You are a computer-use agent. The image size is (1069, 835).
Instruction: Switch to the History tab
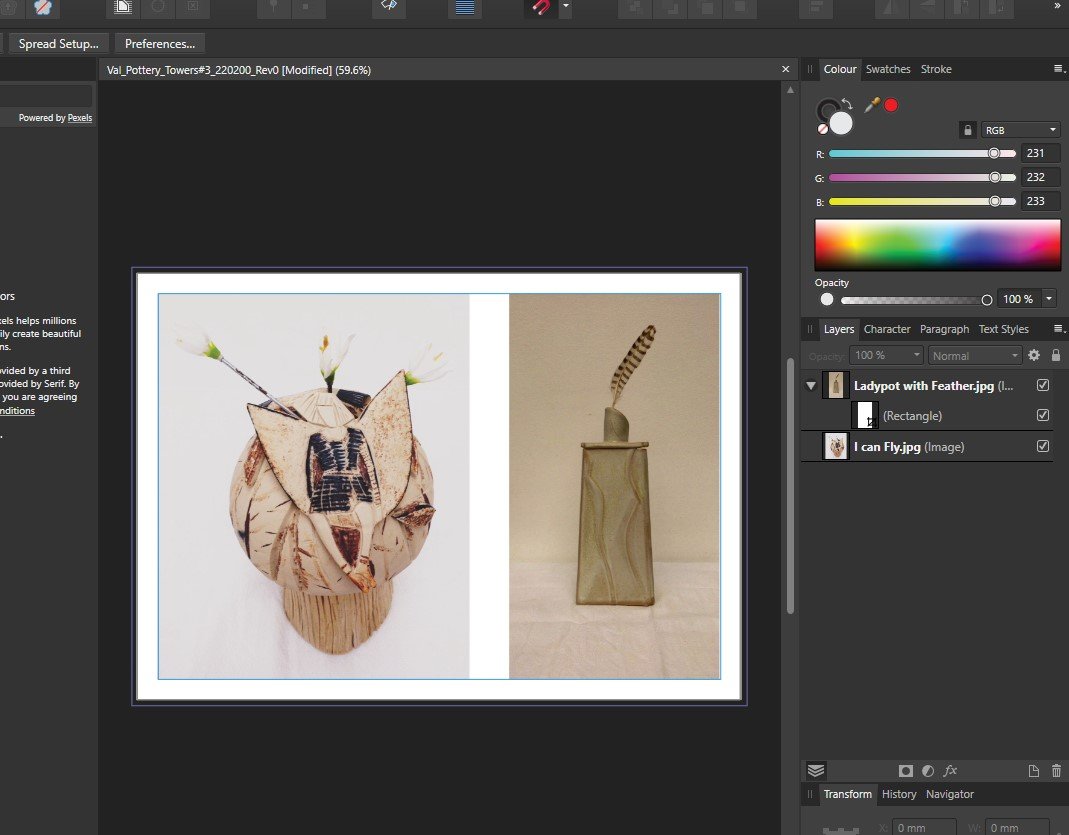(898, 794)
